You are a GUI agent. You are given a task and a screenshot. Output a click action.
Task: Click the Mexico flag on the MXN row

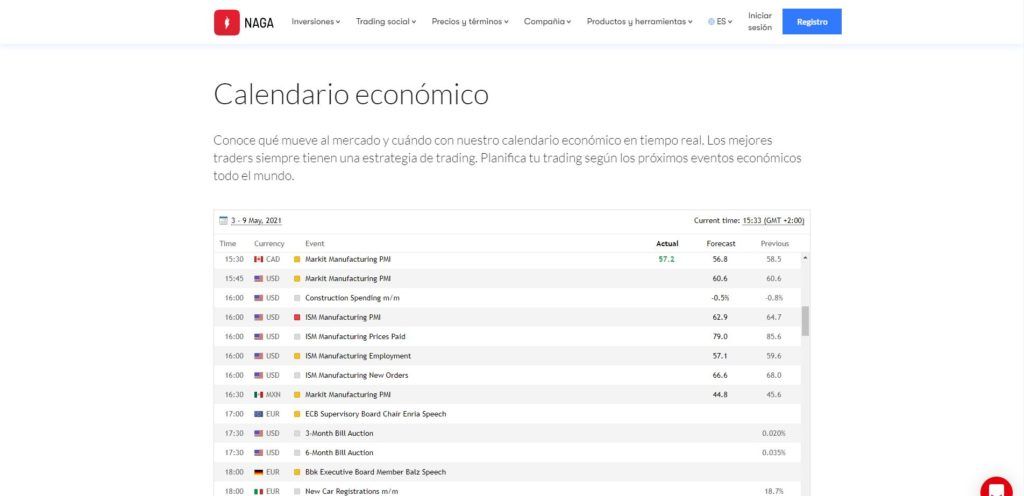click(x=259, y=395)
